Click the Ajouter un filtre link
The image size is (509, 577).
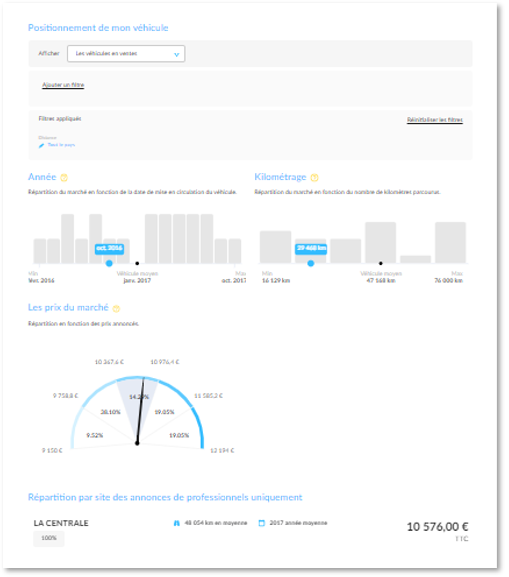pos(63,85)
